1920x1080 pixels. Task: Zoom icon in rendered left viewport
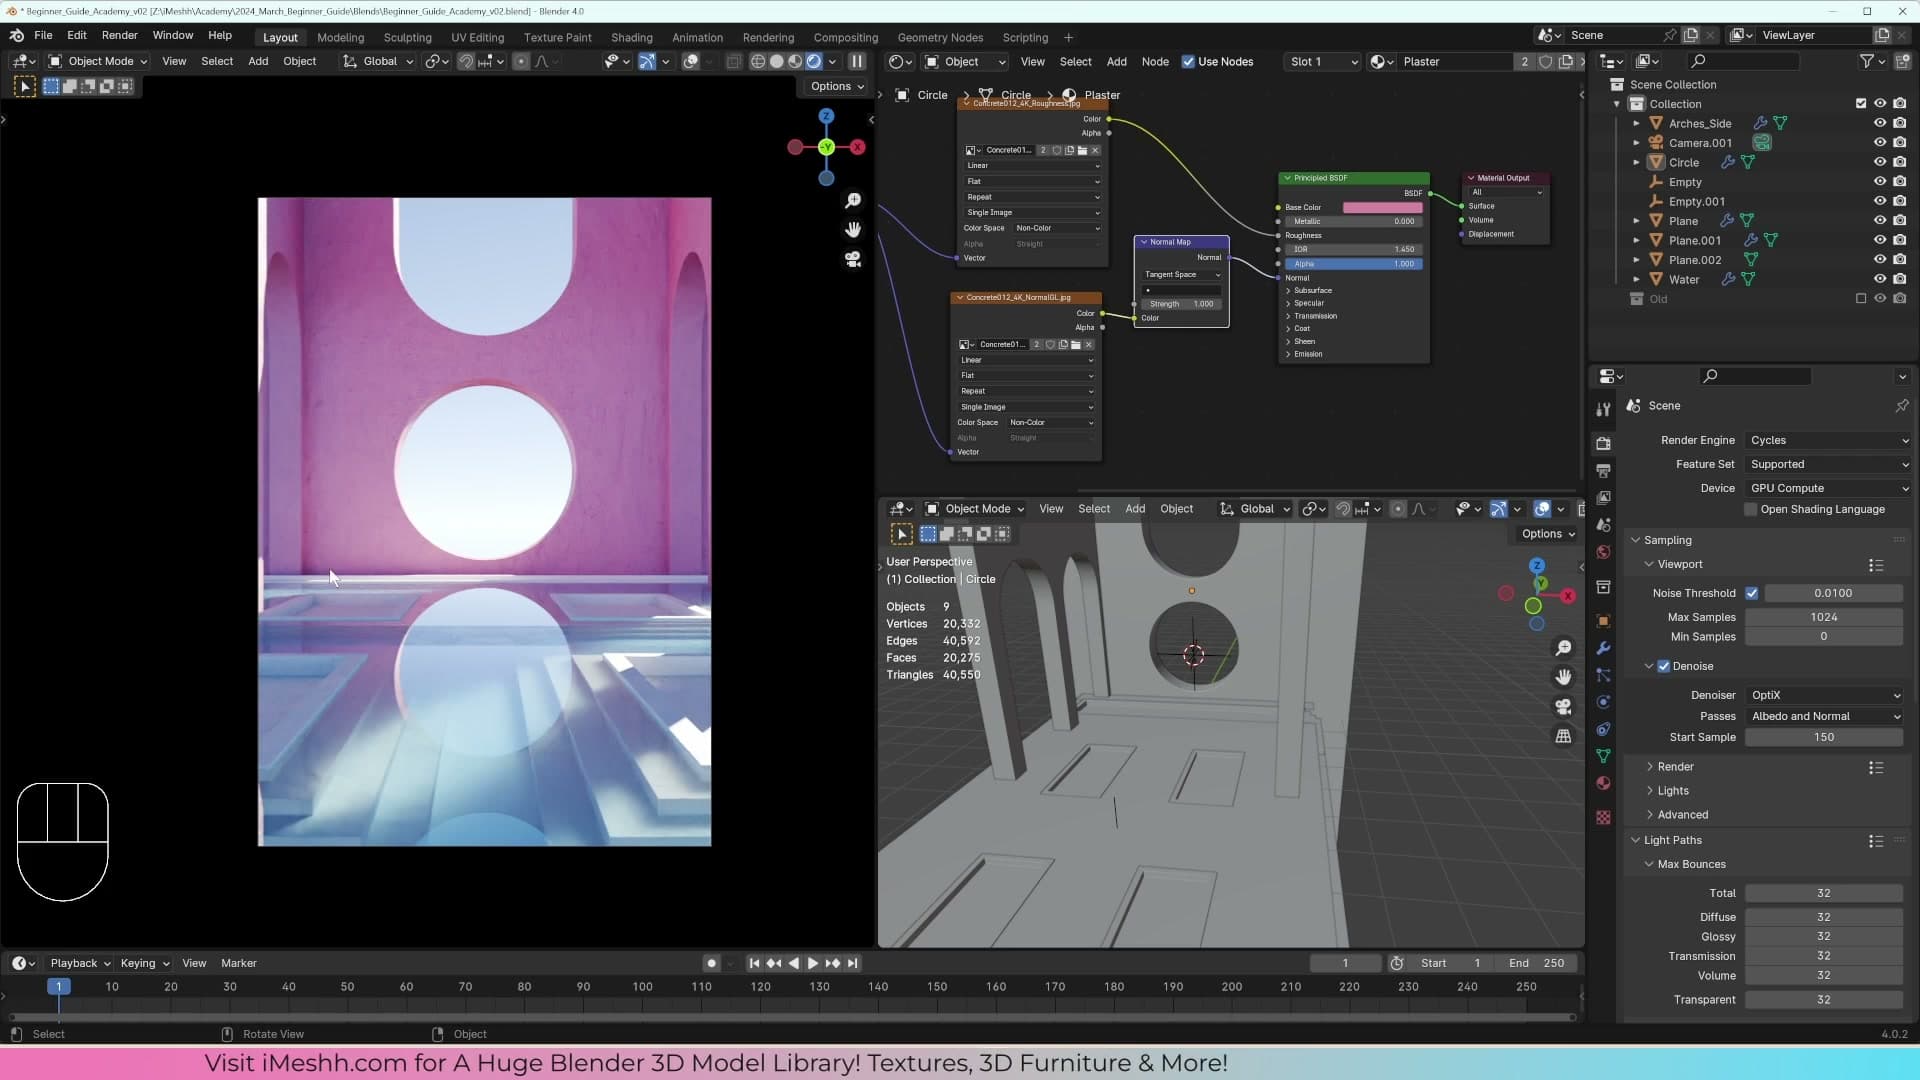point(853,201)
